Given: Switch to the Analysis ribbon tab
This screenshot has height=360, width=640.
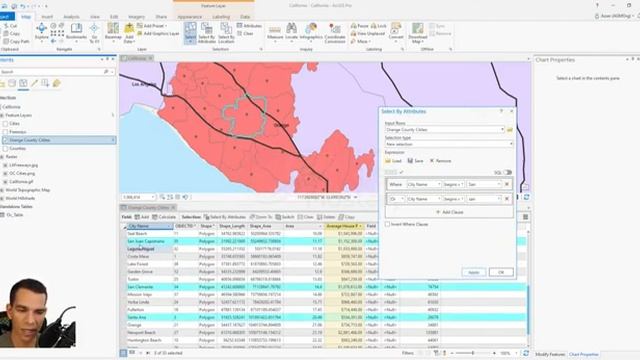Looking at the screenshot, I should point(71,17).
